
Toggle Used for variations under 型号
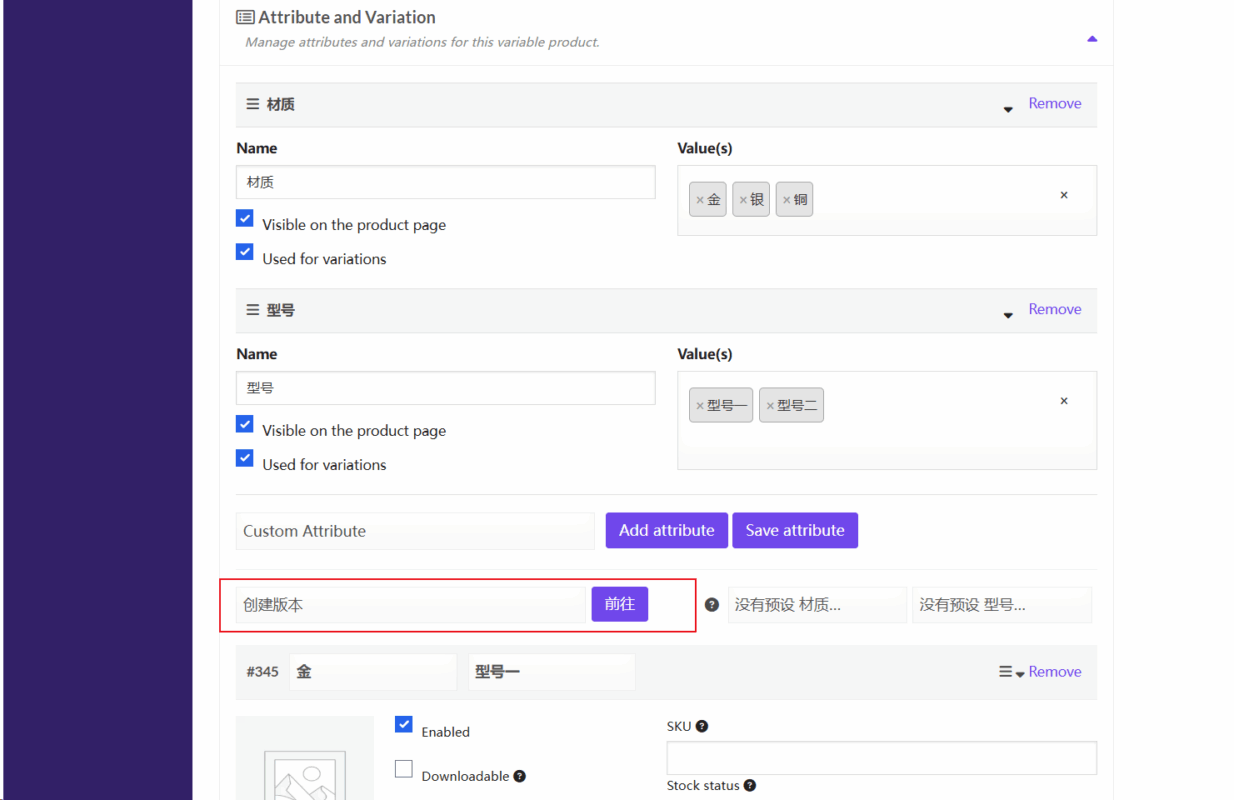[245, 458]
